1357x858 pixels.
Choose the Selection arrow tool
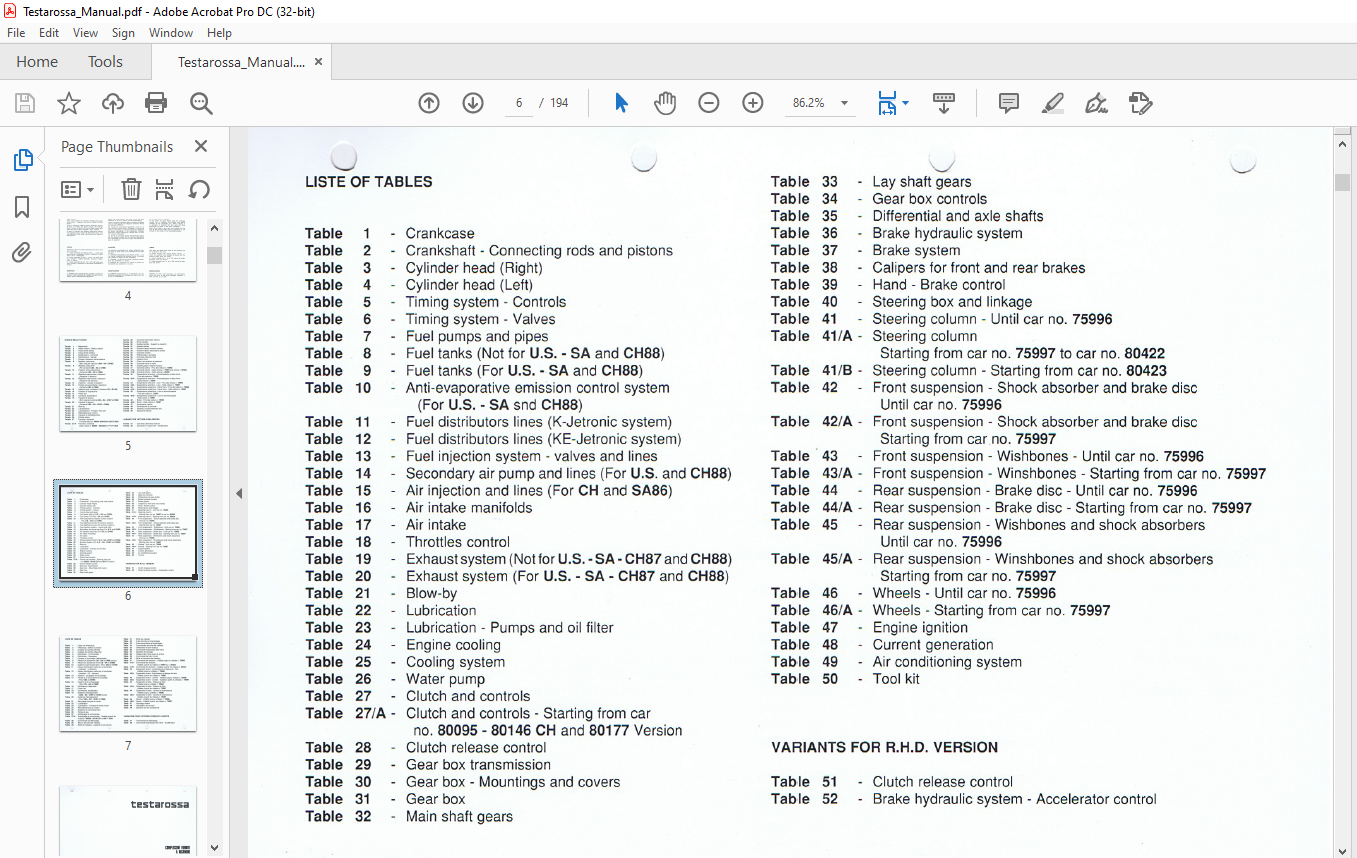621,103
